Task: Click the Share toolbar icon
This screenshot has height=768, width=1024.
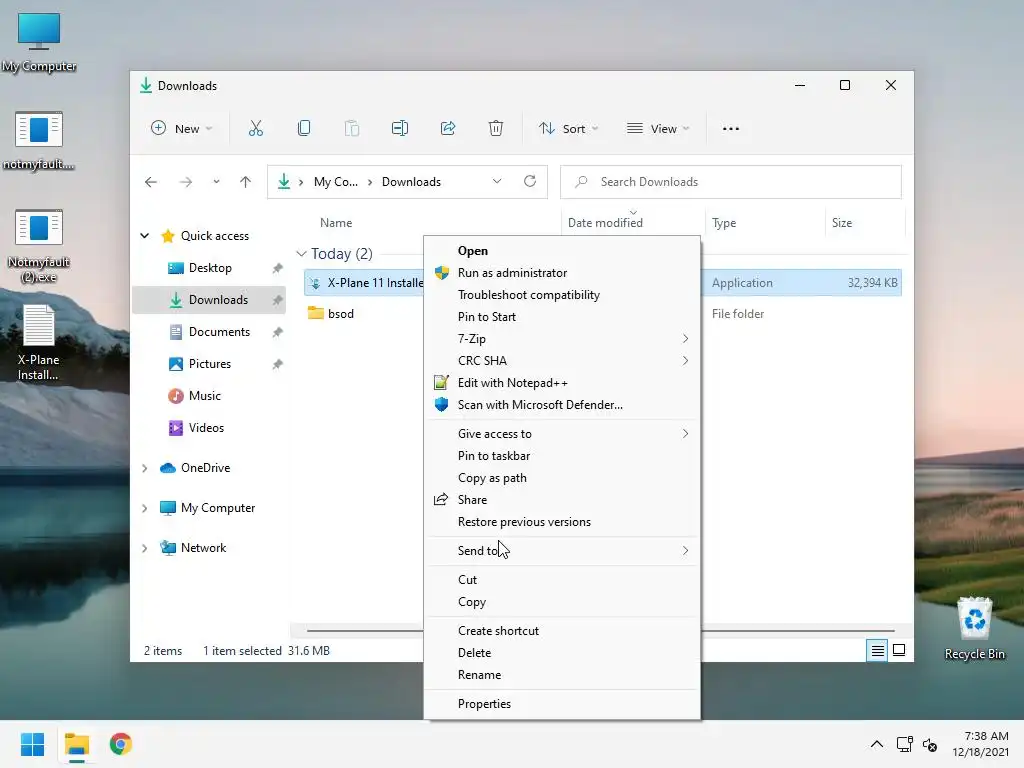Action: (448, 129)
